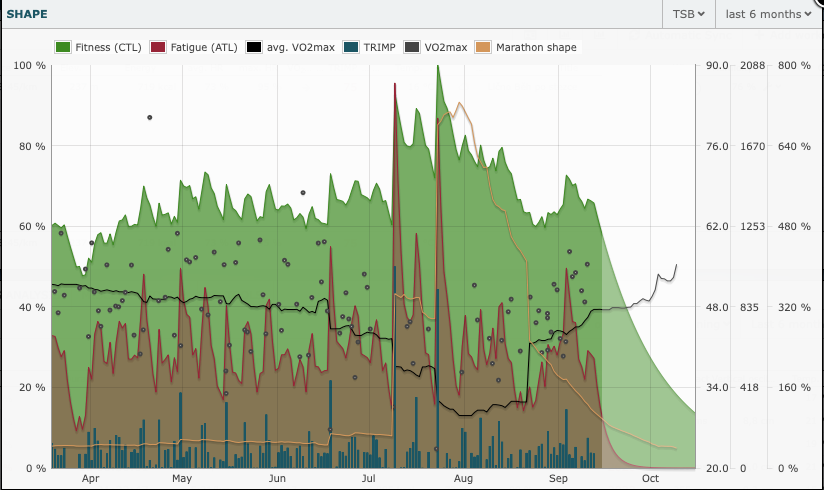Toggle the Marathon shape legend label
This screenshot has width=824, height=490.
click(536, 47)
